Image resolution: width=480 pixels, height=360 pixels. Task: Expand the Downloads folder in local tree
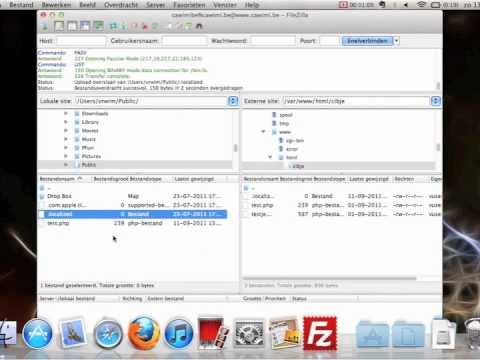pyautogui.click(x=66, y=114)
